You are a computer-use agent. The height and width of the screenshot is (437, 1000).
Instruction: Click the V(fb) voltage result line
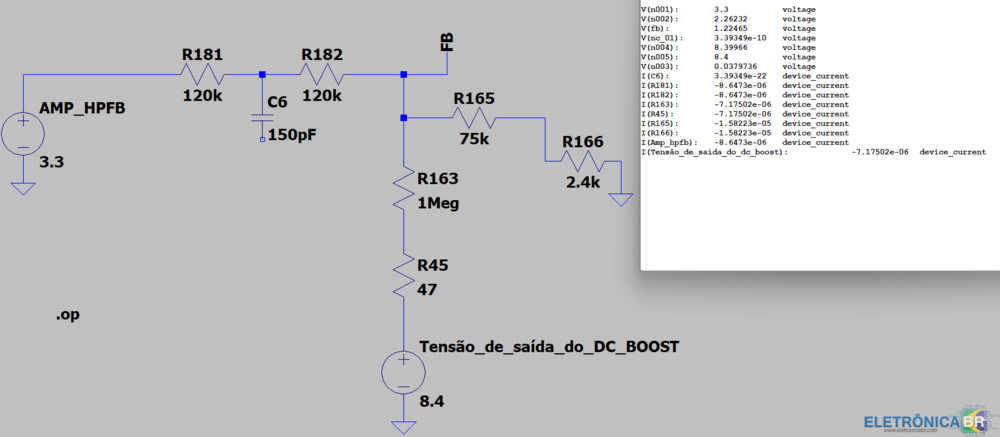point(728,28)
